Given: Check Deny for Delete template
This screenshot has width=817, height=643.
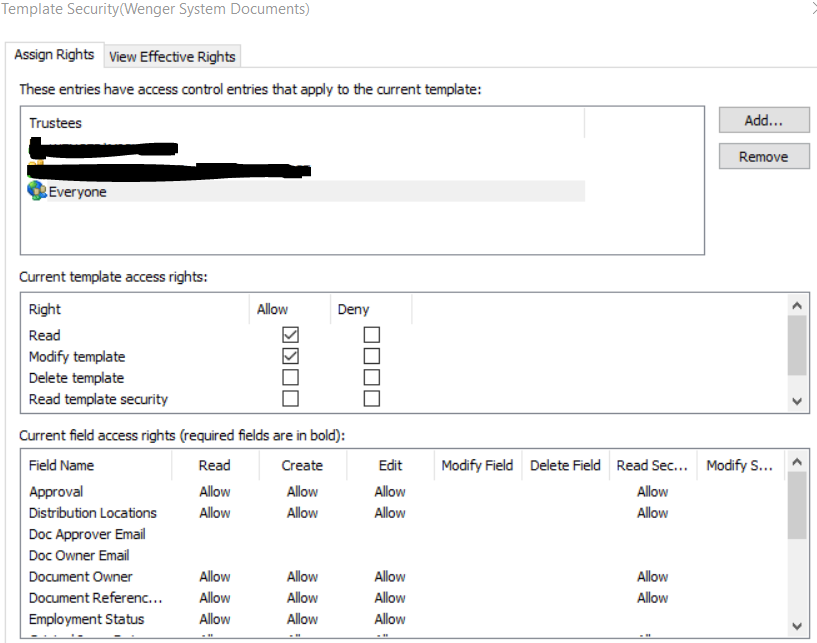Looking at the screenshot, I should 372,378.
